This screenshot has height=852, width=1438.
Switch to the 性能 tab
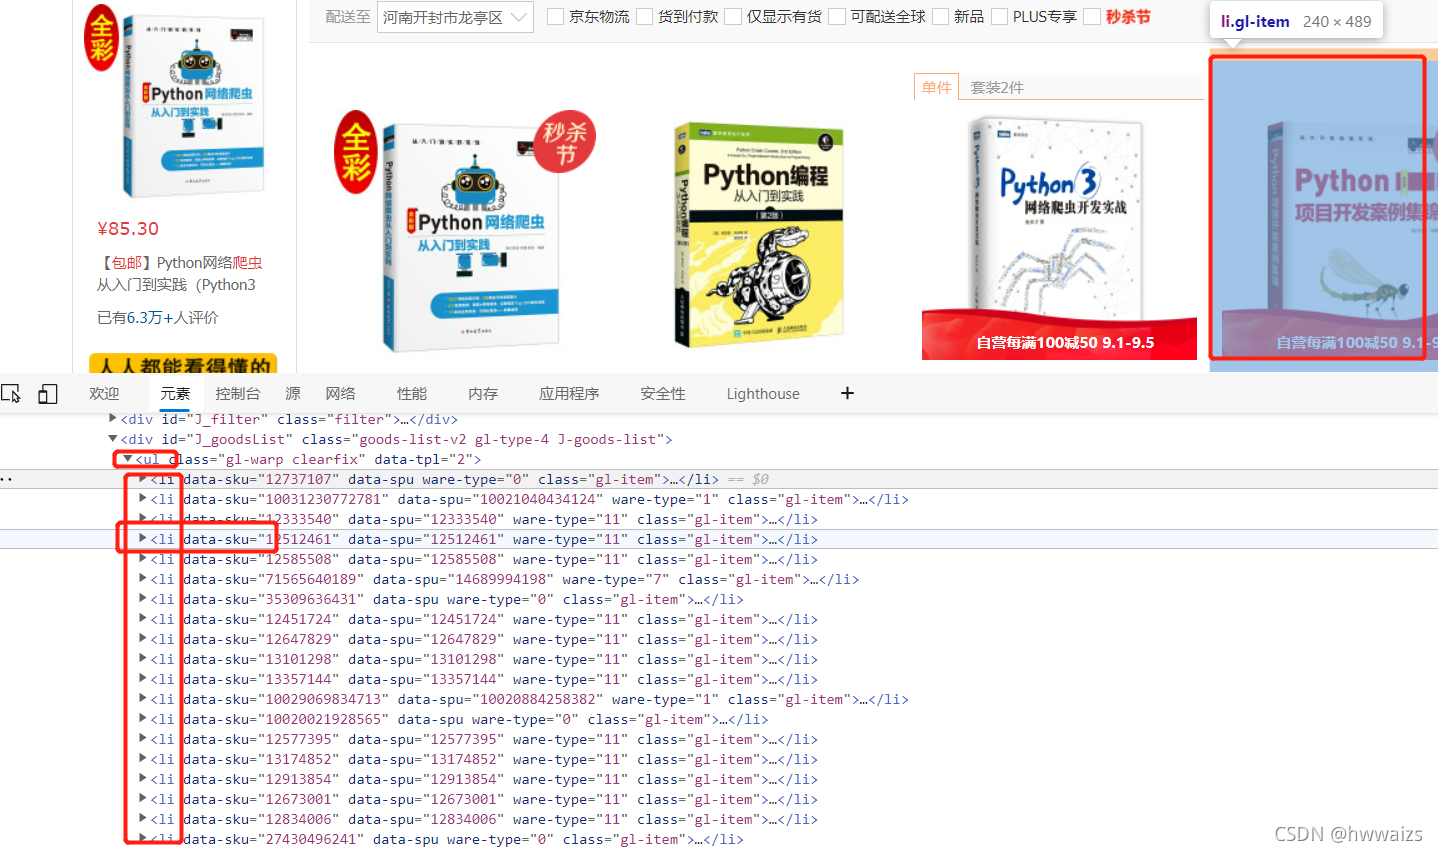click(412, 393)
